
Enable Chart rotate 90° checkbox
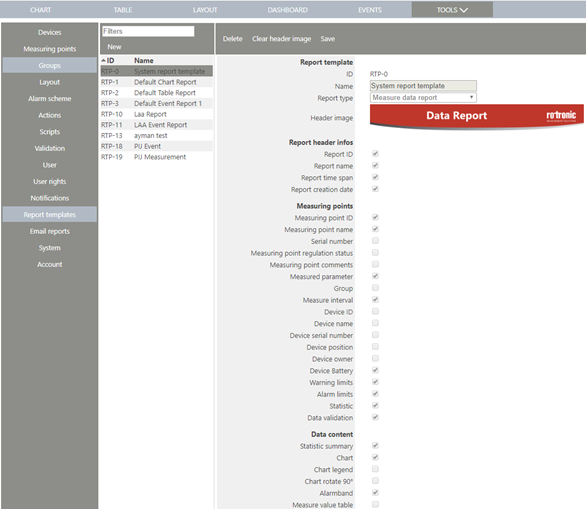[x=375, y=481]
